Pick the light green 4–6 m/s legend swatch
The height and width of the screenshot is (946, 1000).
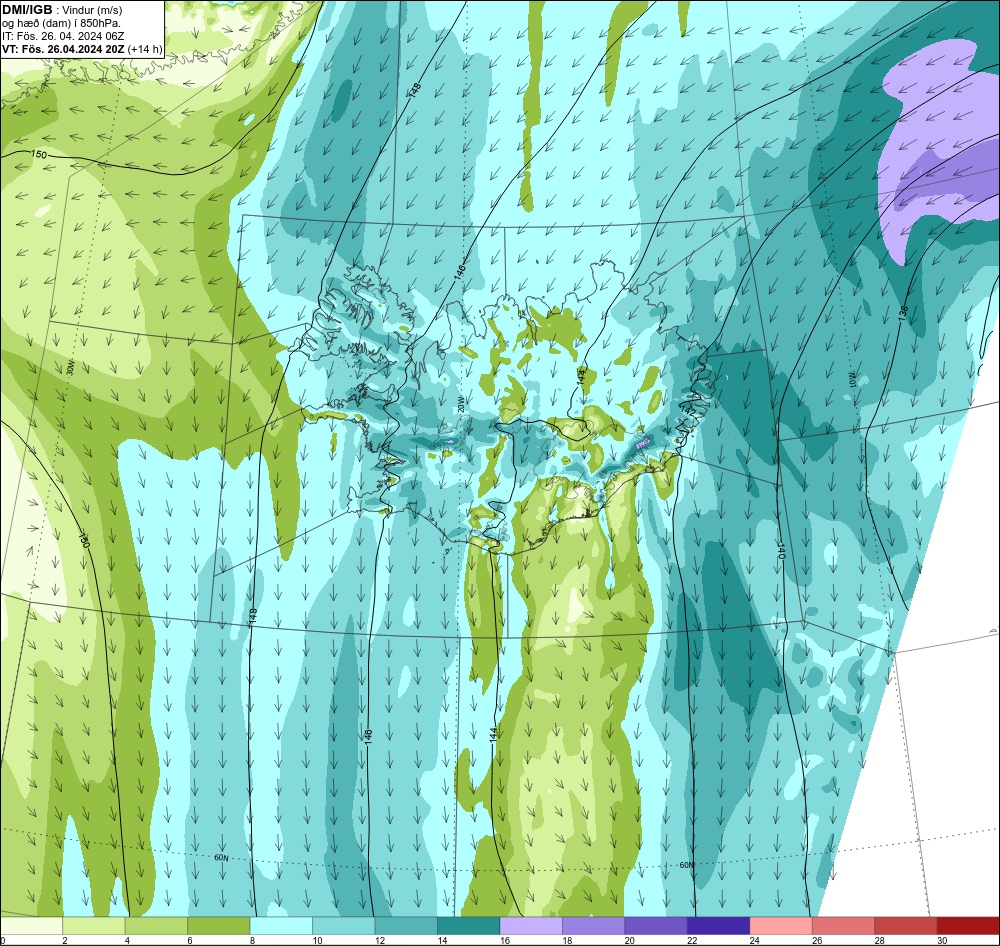pyautogui.click(x=156, y=925)
